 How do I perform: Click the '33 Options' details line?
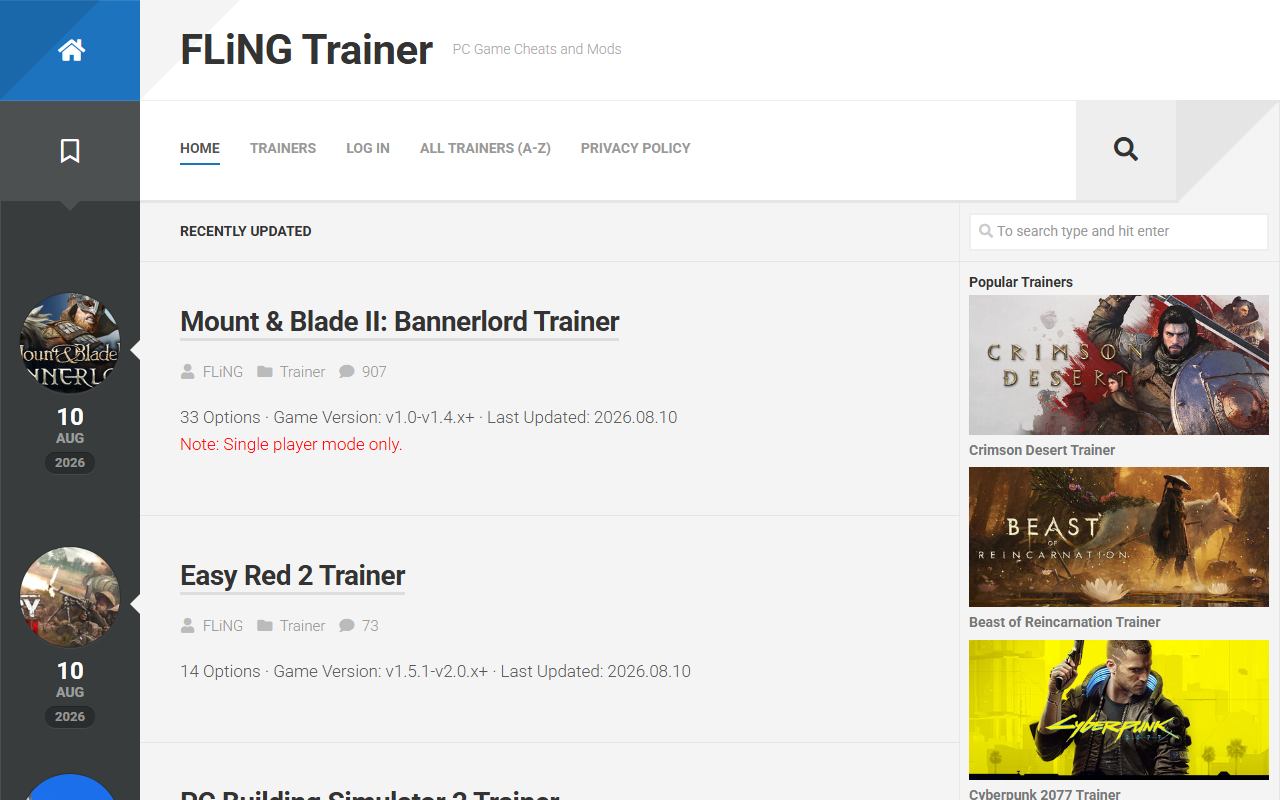click(429, 418)
